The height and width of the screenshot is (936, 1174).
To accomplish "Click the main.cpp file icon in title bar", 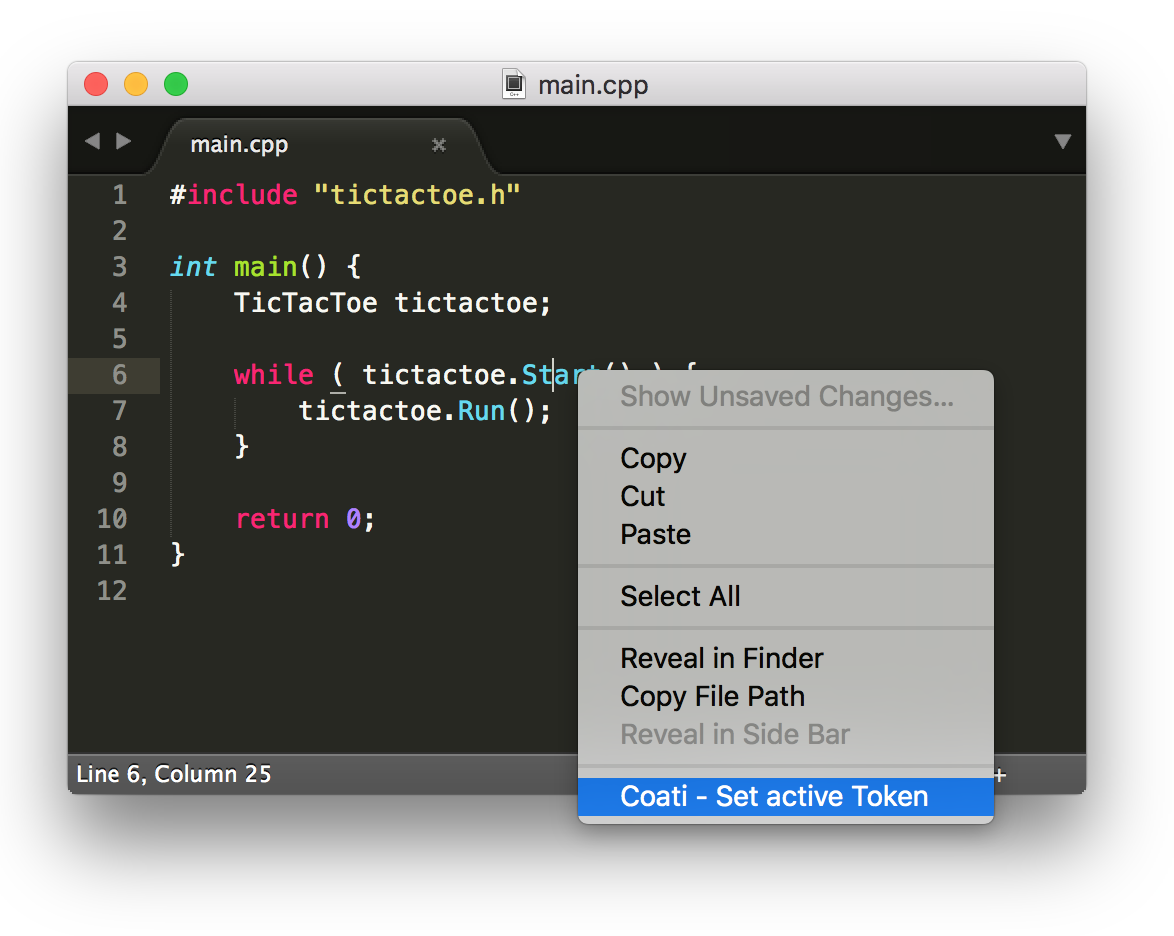I will 514,84.
